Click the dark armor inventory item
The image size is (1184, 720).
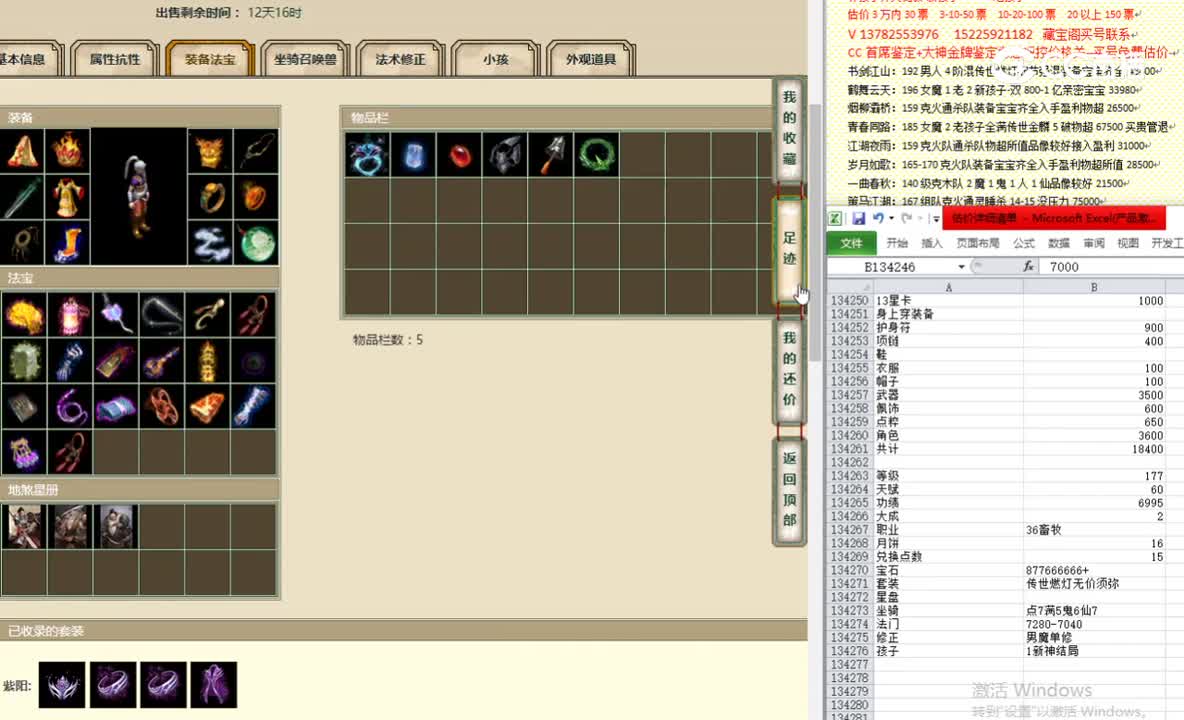505,155
